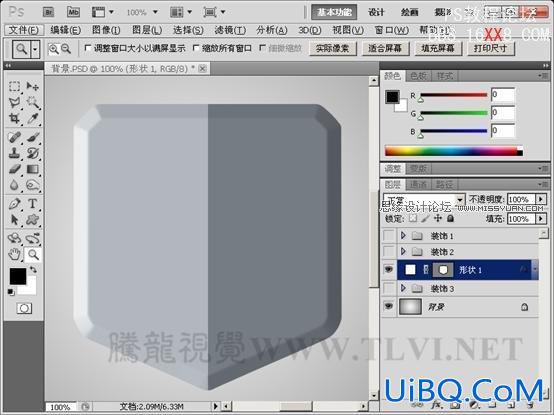554x415 pixels.
Task: Click the 适合屏幕 button
Action: click(x=385, y=48)
